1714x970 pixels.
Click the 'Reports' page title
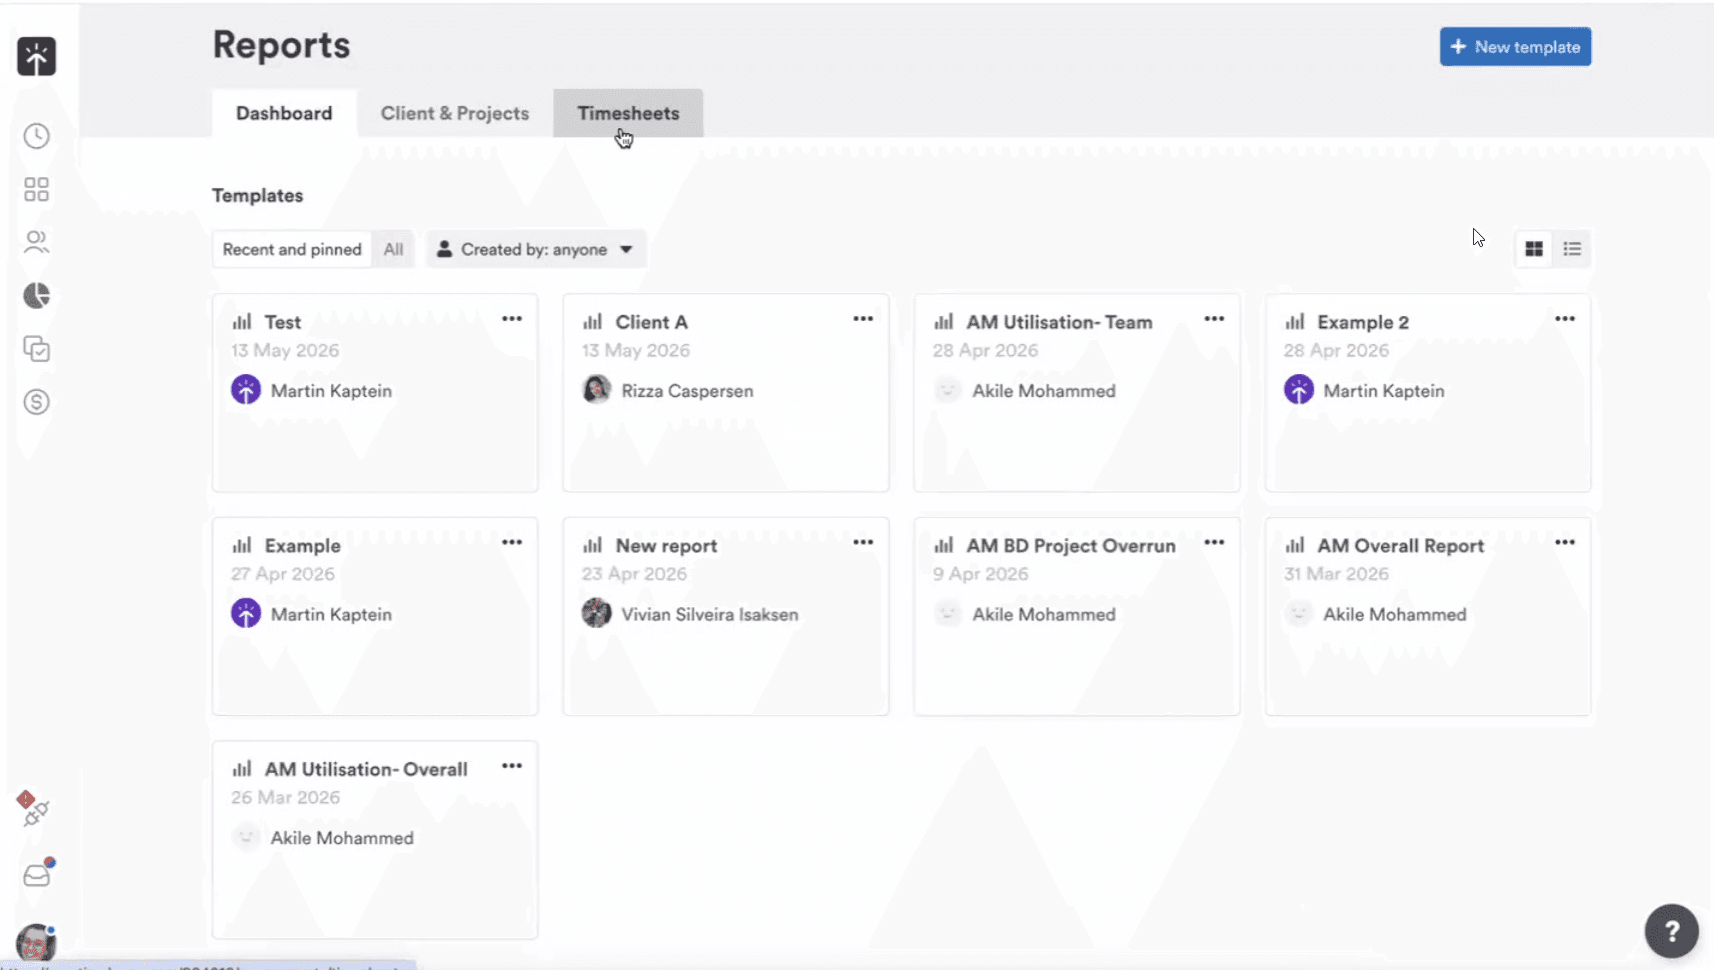[281, 45]
